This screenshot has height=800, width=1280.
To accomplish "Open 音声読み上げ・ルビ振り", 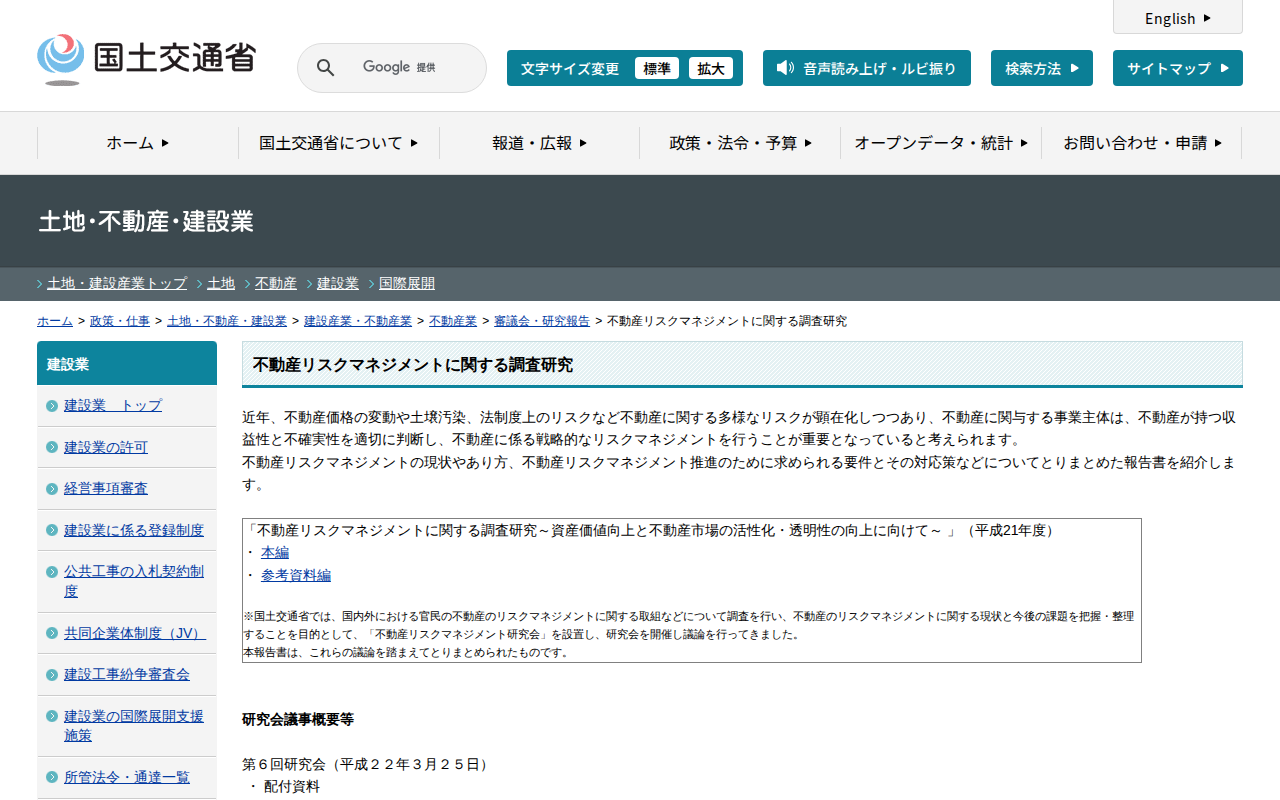I will (867, 68).
